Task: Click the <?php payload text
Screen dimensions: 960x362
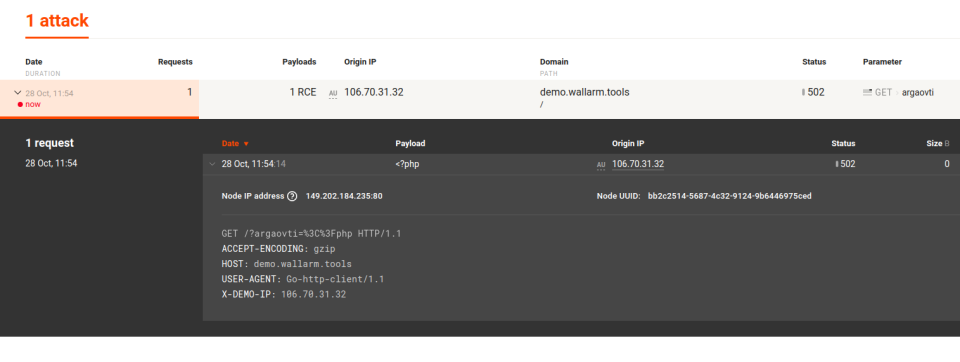Action: click(407, 164)
